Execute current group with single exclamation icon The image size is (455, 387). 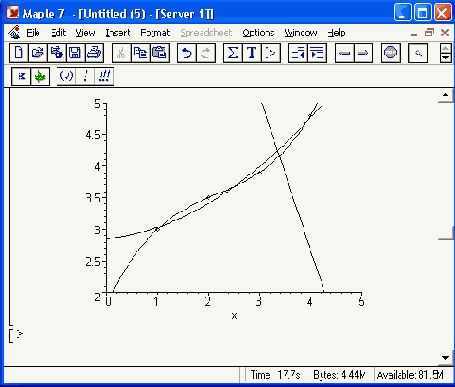coord(86,76)
